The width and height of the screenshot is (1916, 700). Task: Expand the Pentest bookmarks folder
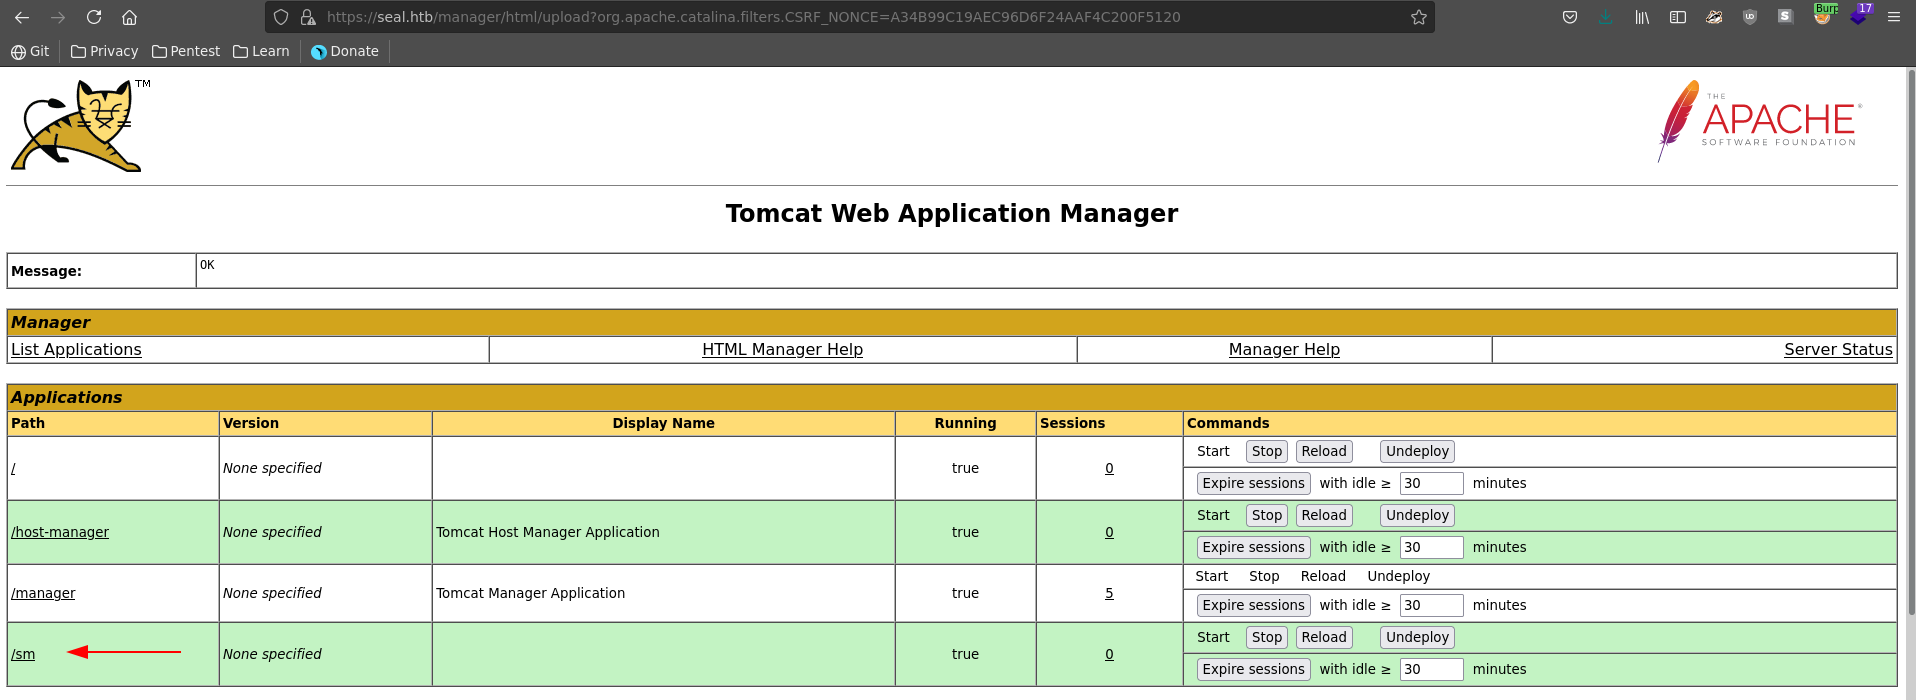[186, 51]
